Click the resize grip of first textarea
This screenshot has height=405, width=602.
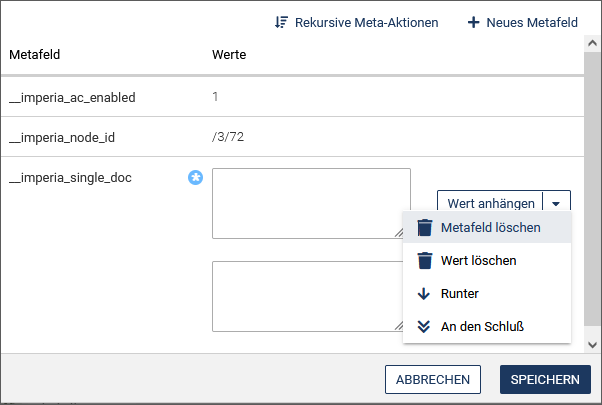[400, 232]
